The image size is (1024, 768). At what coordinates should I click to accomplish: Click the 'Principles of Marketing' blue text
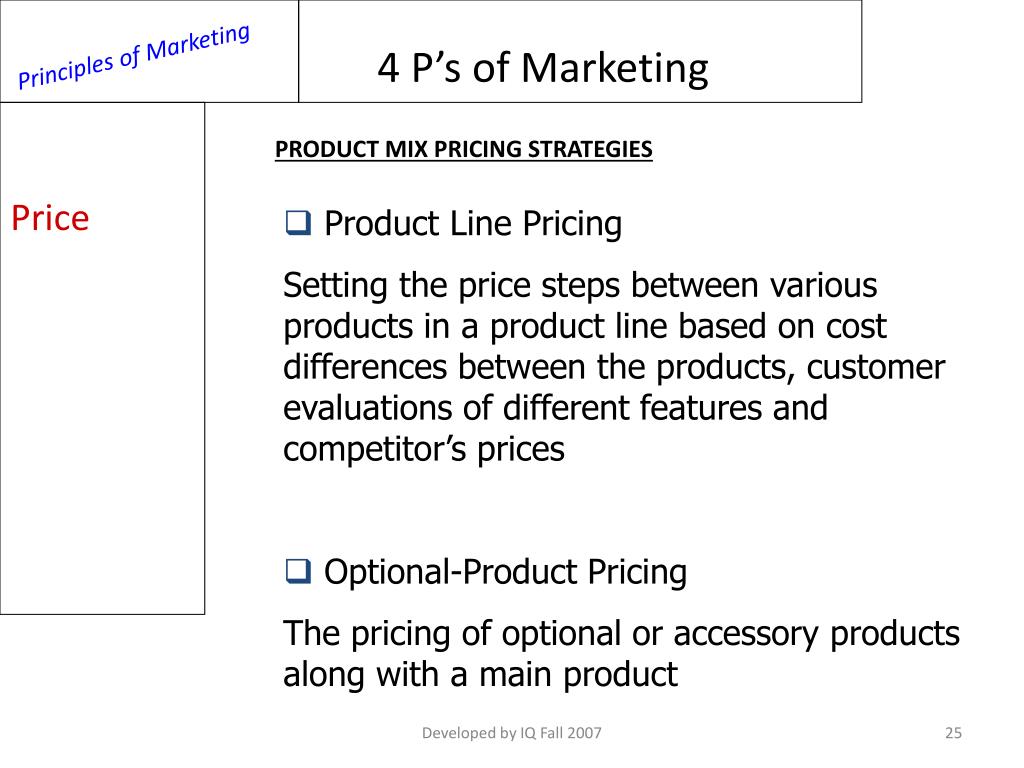[x=134, y=56]
